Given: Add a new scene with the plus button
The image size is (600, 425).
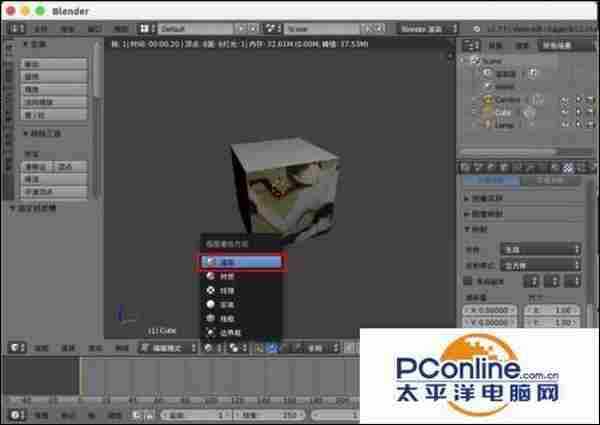Looking at the screenshot, I should coord(369,29).
